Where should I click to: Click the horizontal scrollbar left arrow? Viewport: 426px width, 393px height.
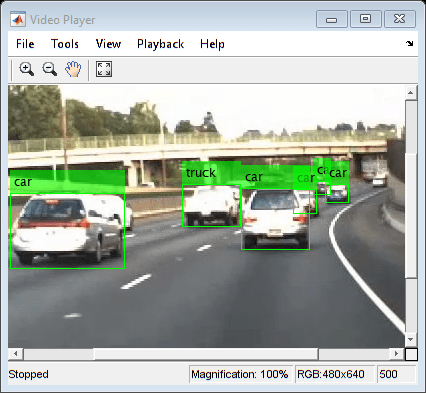click(x=16, y=353)
